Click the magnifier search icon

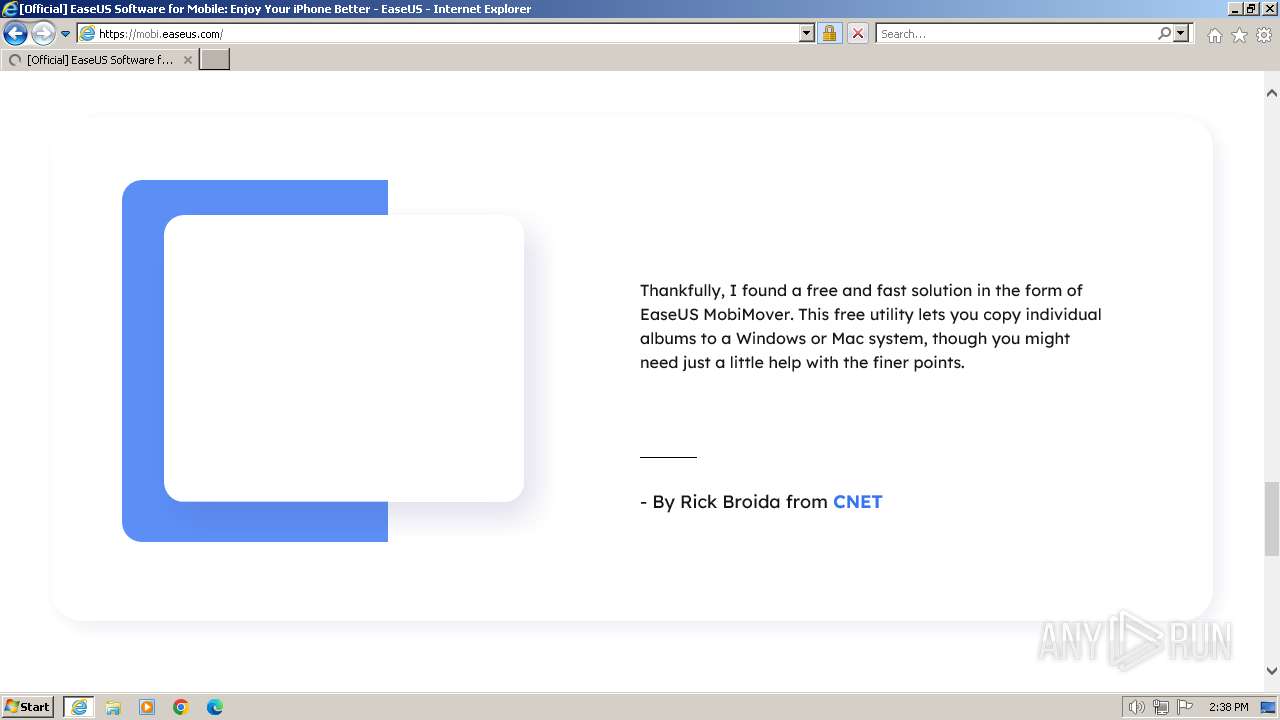click(x=1164, y=34)
